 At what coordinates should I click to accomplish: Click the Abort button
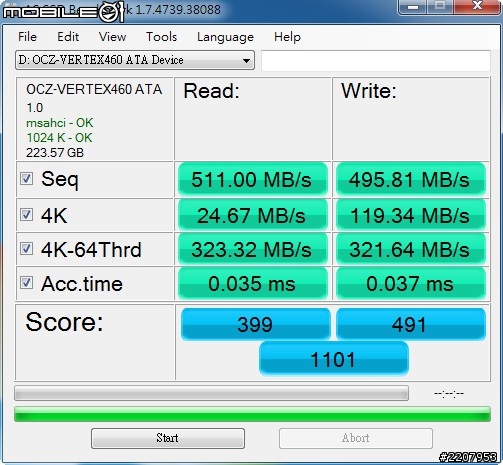[x=356, y=438]
